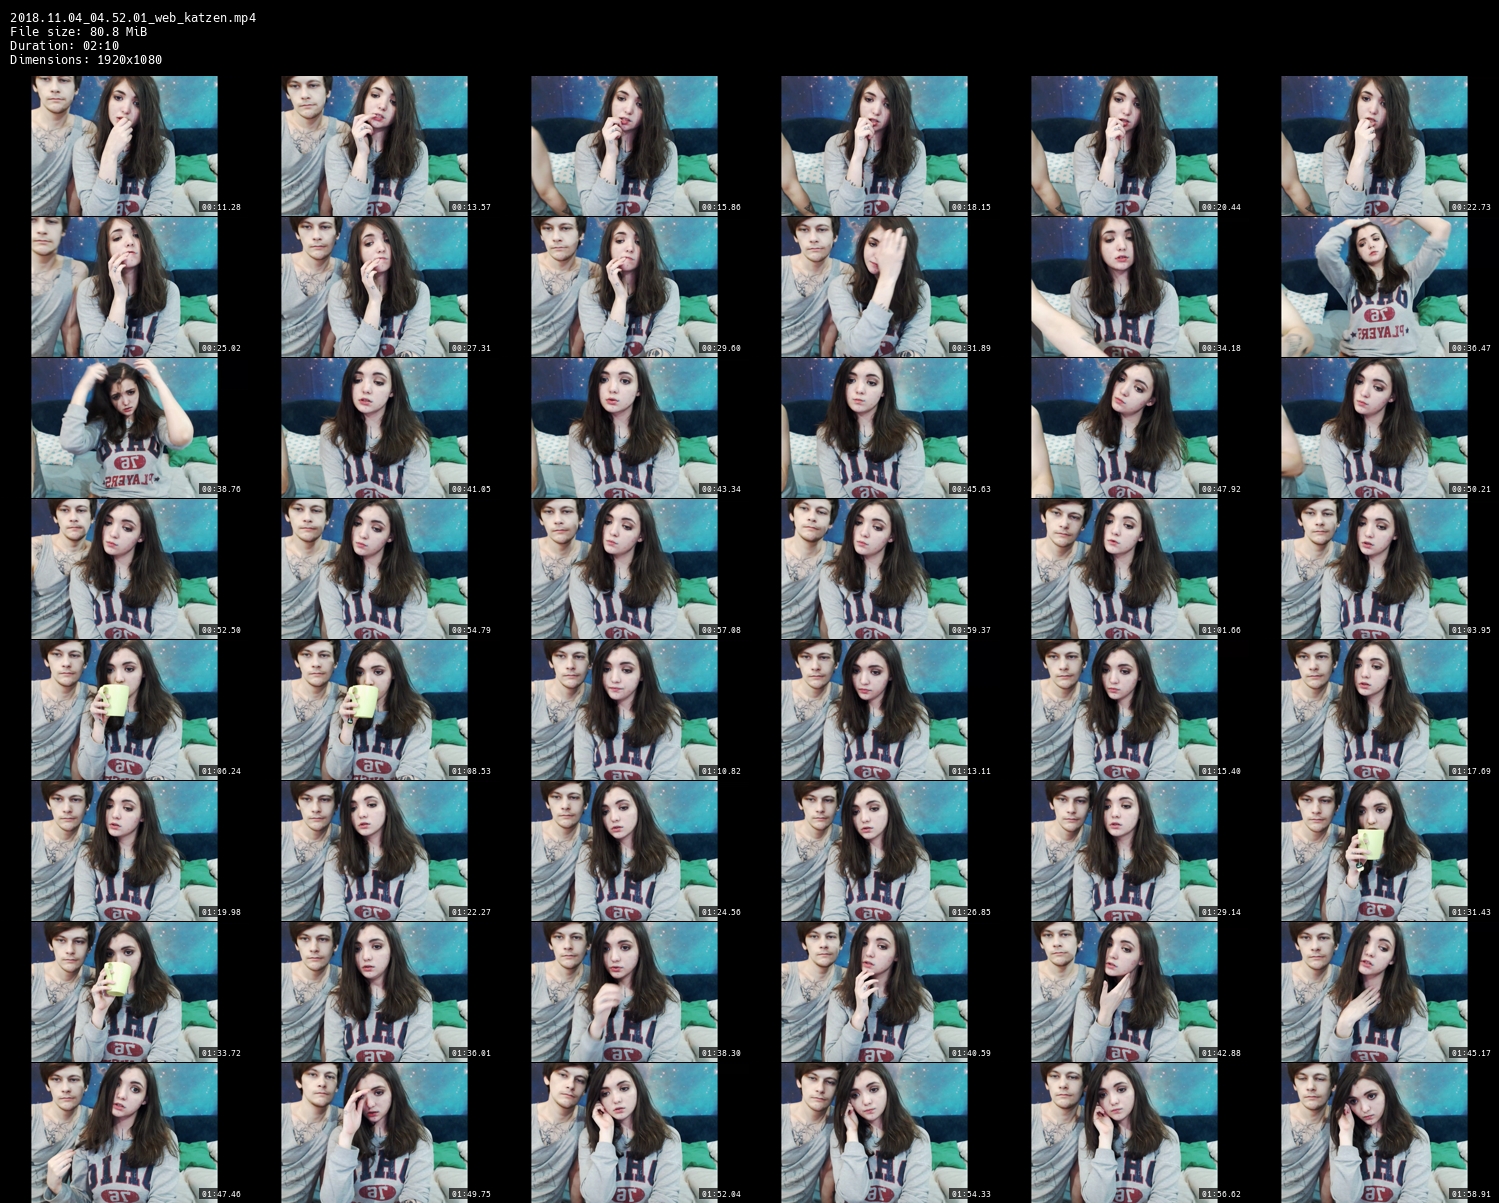1499x1203 pixels.
Task: Click the thumbnail timestamped 00:22.73
Action: (x=1374, y=146)
